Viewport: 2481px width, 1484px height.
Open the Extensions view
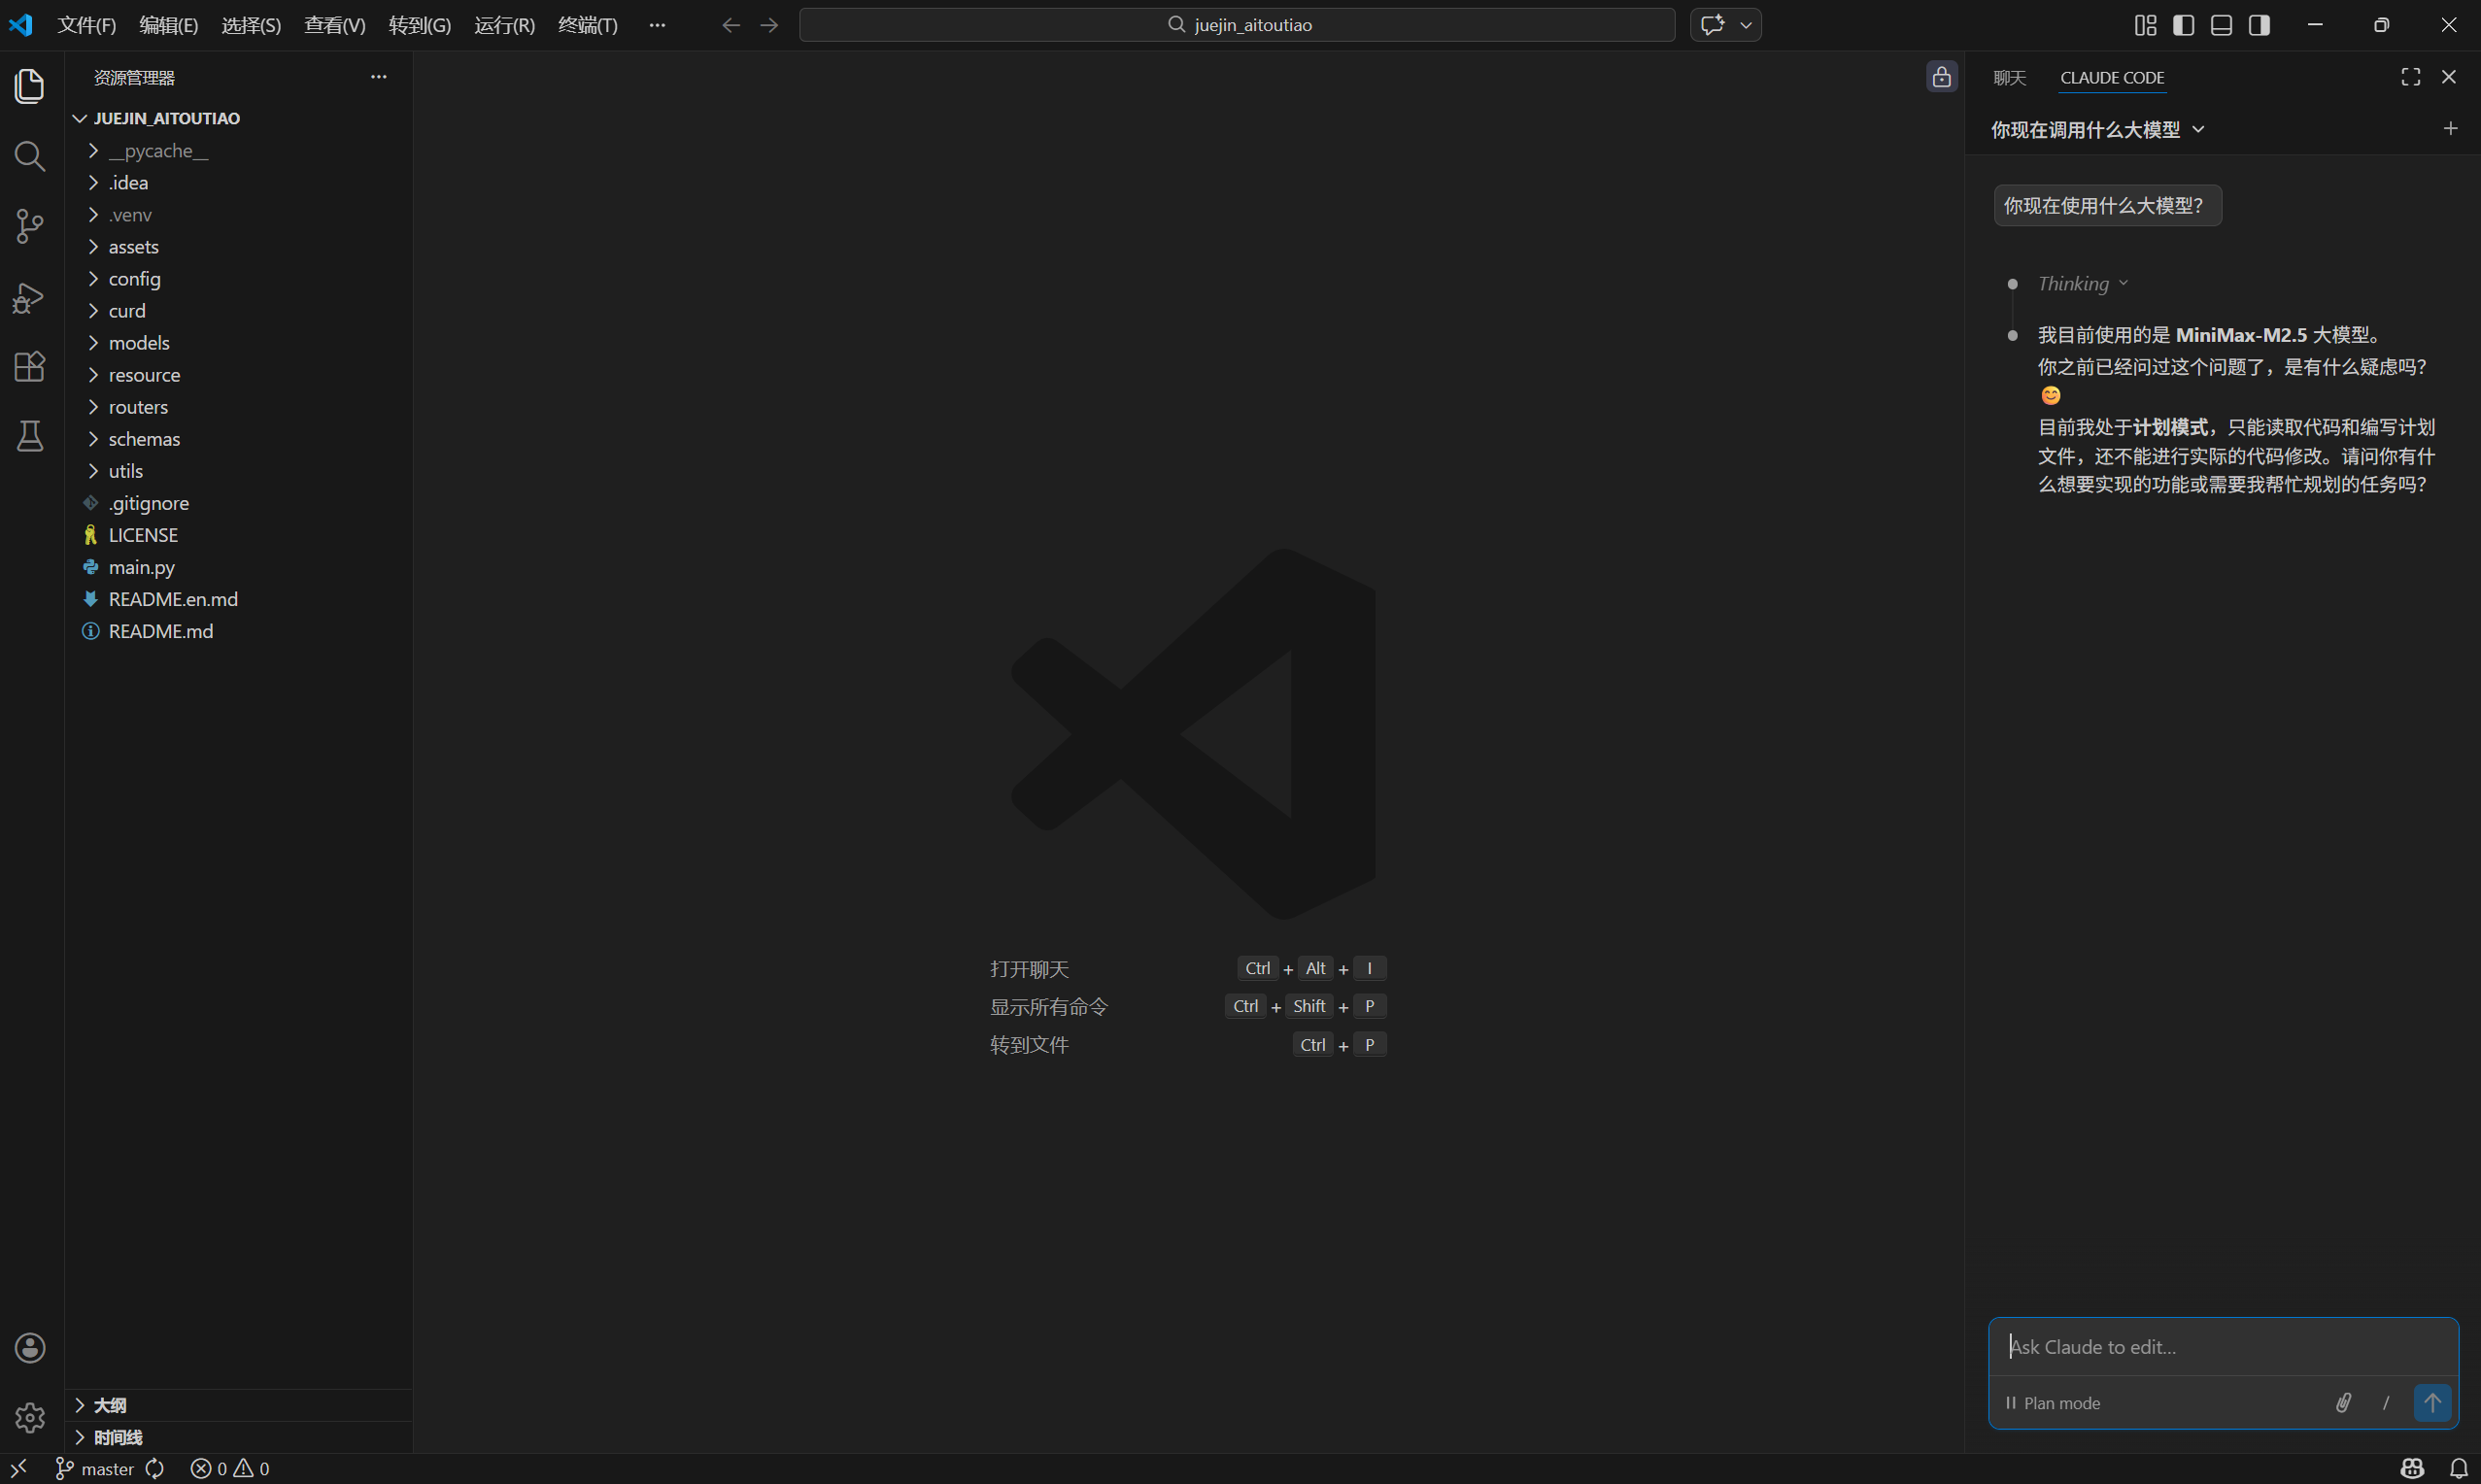pos(30,366)
